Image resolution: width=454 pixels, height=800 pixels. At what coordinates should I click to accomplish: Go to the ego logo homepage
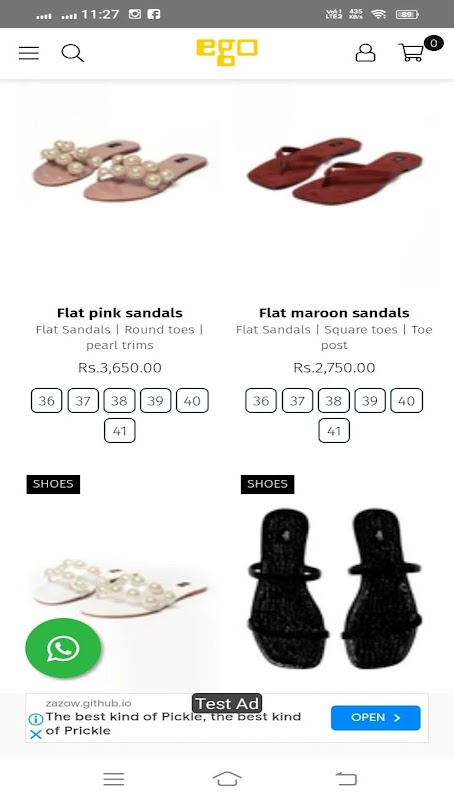point(227,52)
